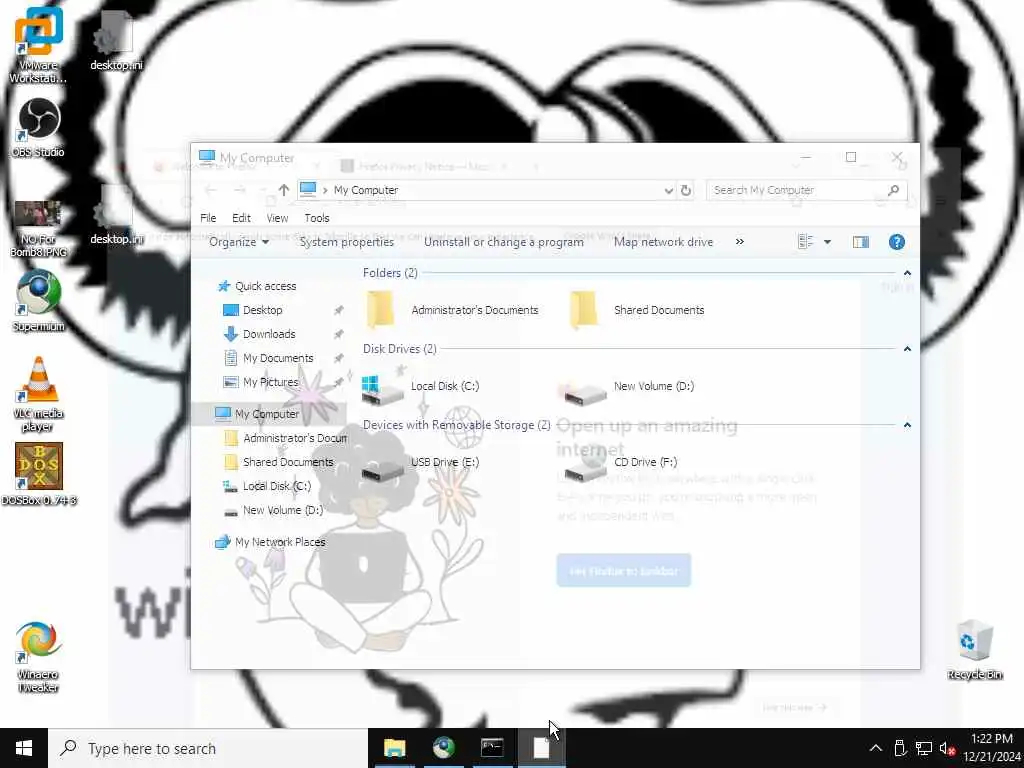
Task: Open VMware Workstation desktop shortcut
Action: coord(38,44)
